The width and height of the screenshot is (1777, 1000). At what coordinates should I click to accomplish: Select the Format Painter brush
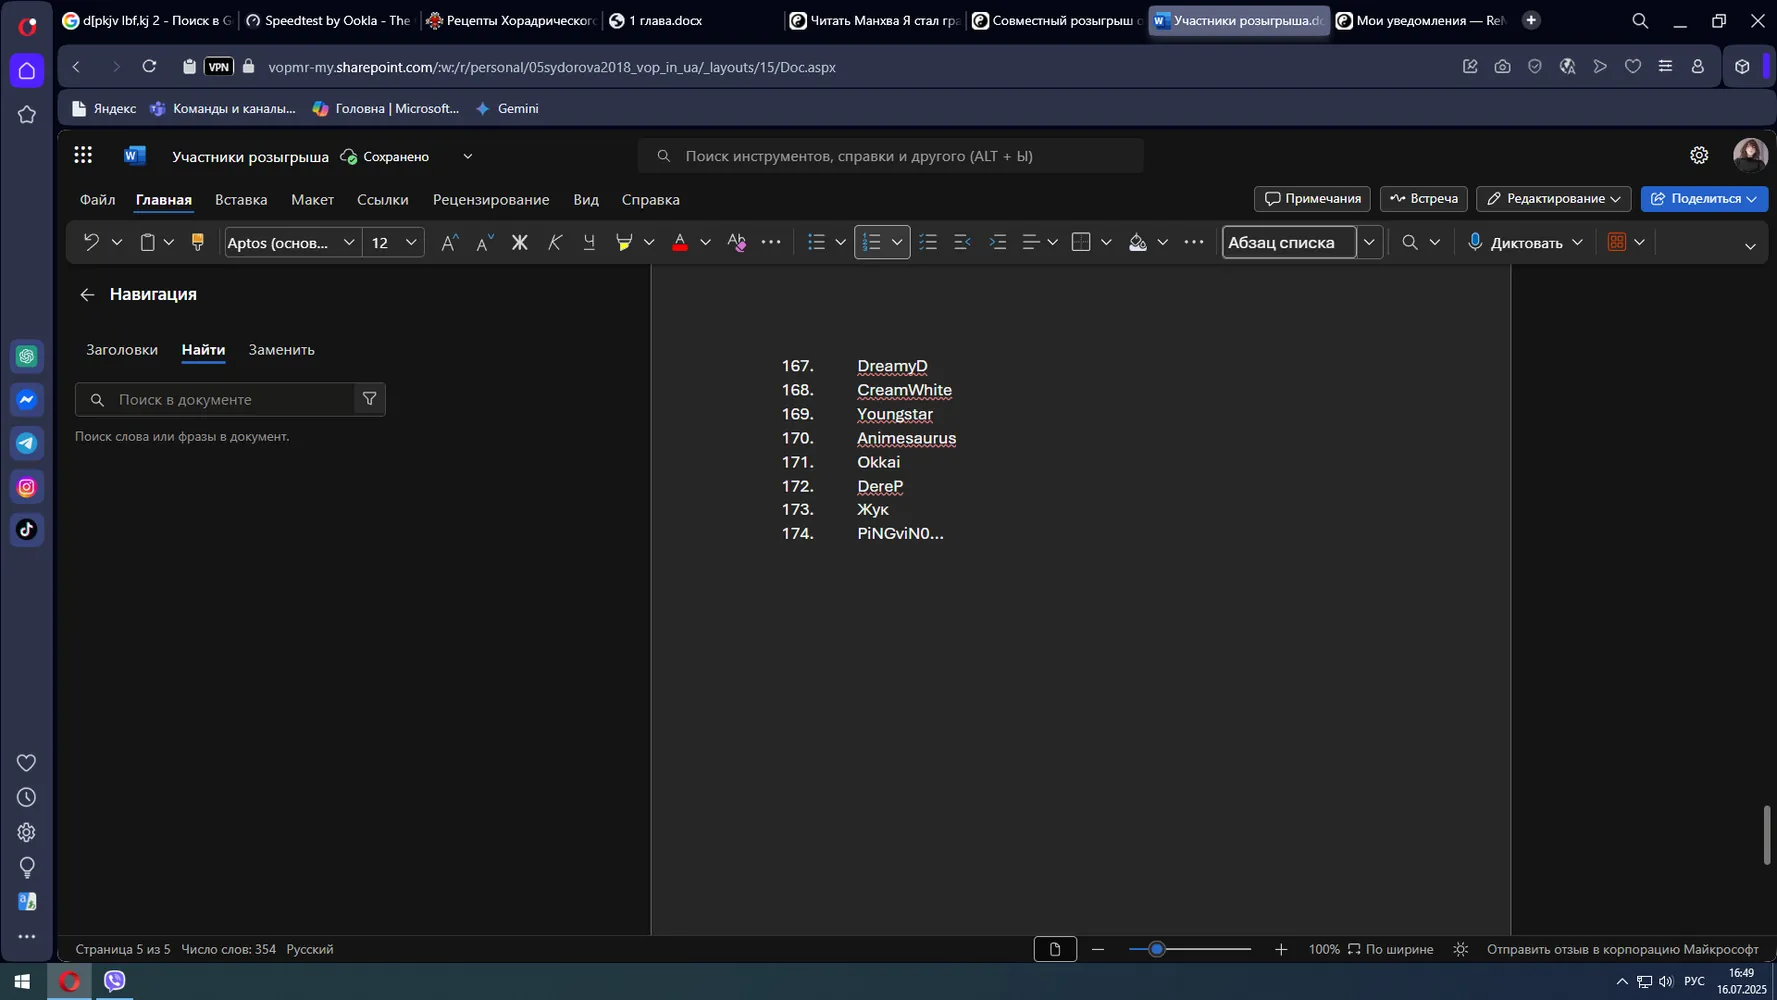pyautogui.click(x=197, y=242)
